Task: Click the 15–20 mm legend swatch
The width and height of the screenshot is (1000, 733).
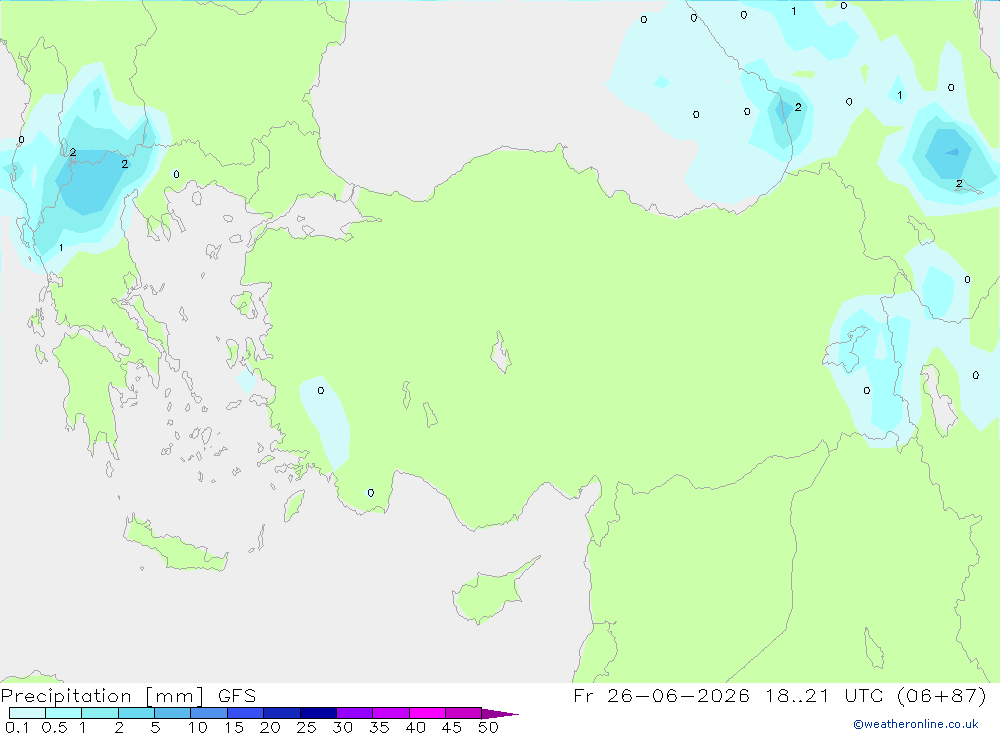Action: point(245,713)
